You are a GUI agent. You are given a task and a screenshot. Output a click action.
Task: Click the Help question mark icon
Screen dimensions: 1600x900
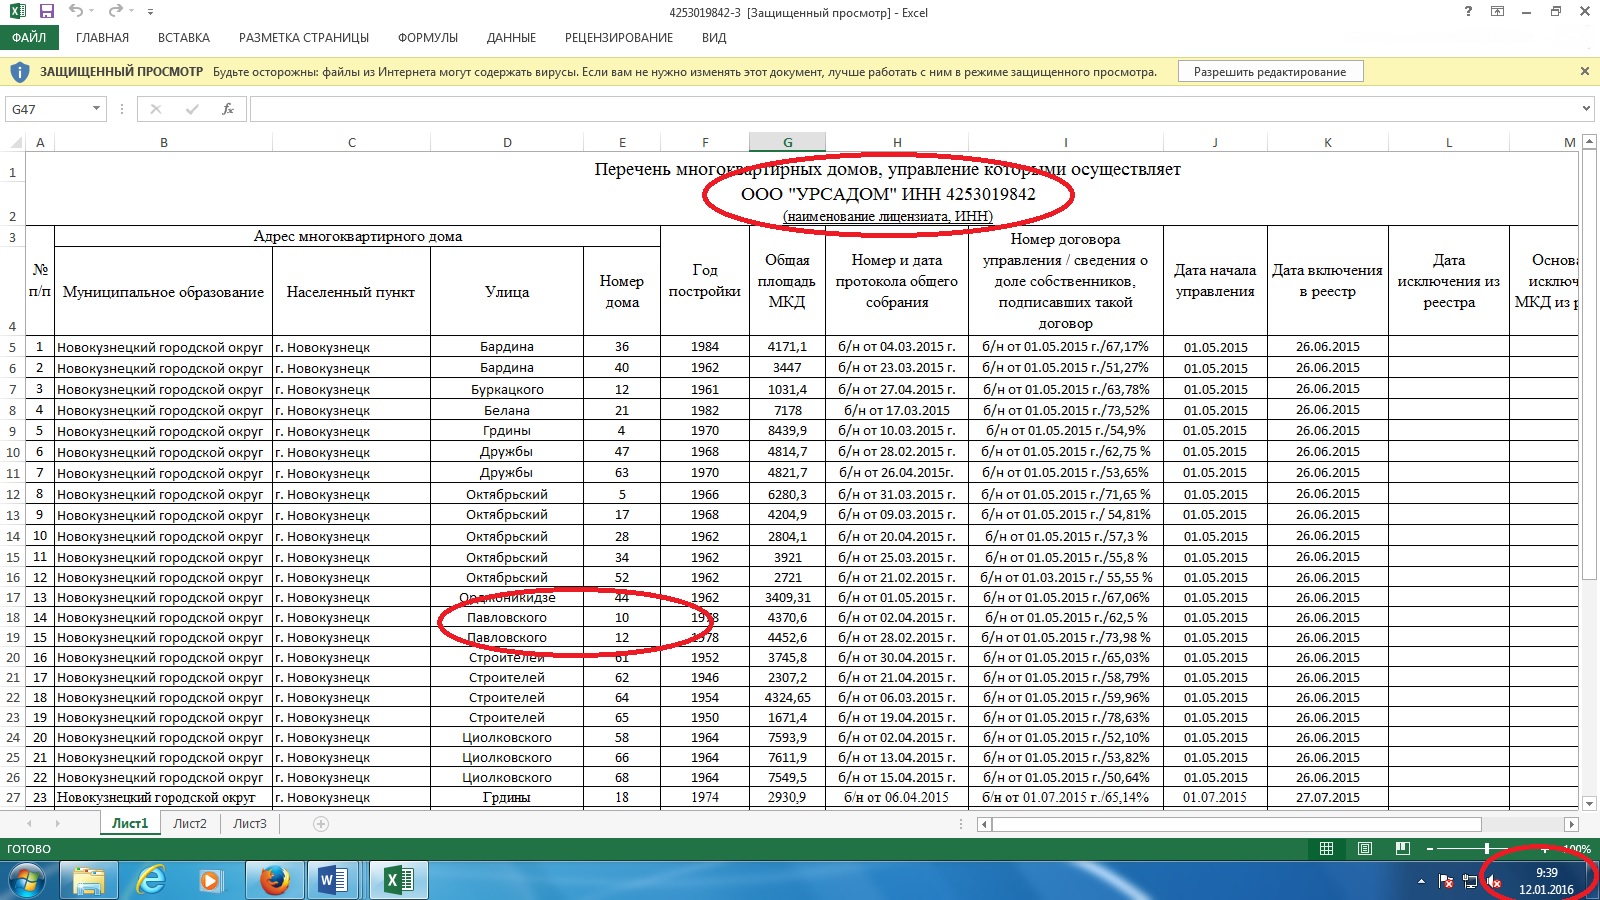pos(1468,12)
